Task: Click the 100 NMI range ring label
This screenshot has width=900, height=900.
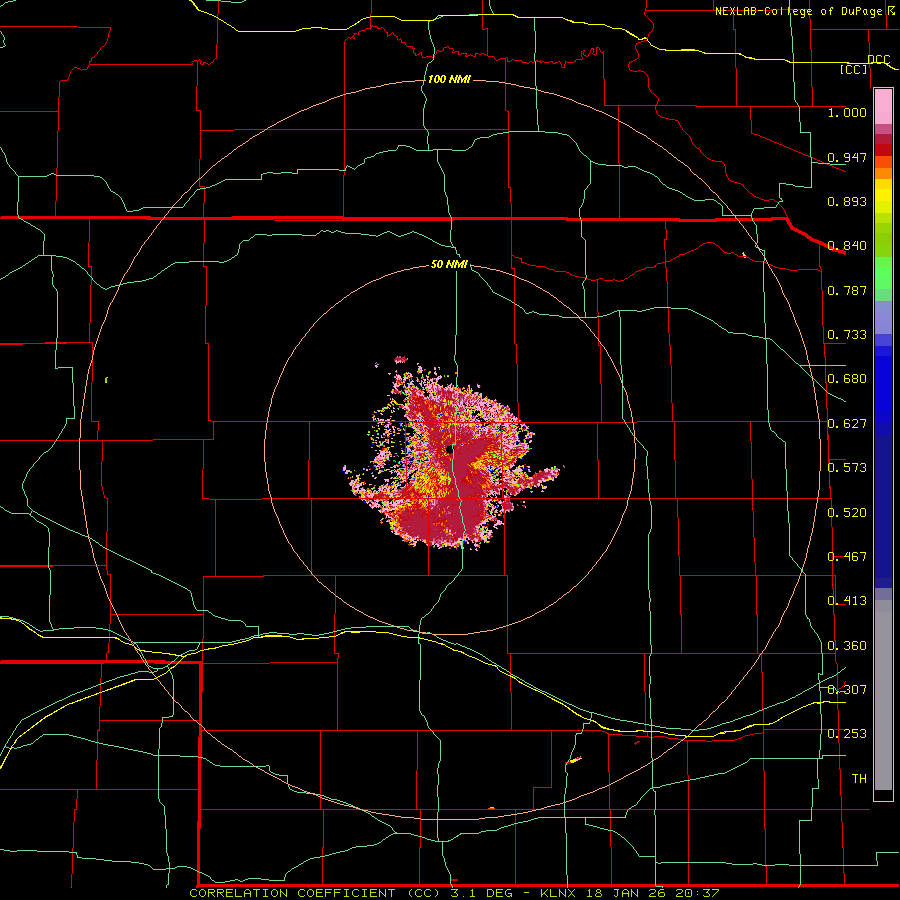Action: 449,79
